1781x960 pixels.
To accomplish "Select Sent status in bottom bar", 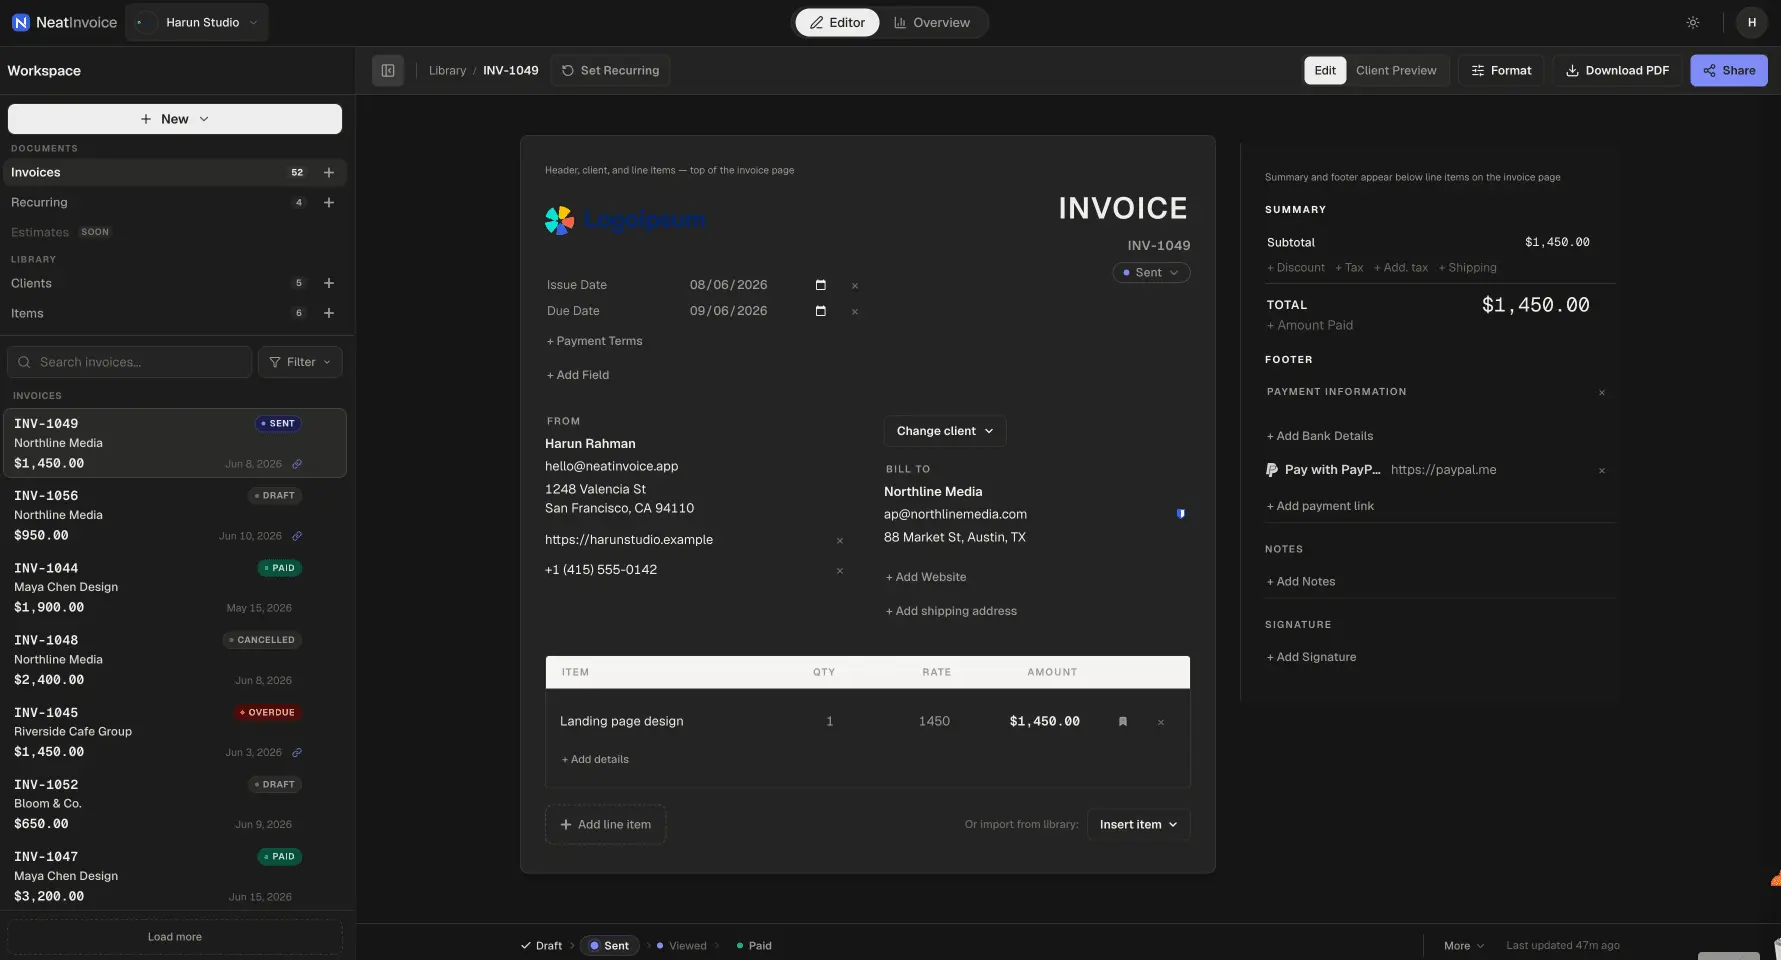I will coord(609,945).
